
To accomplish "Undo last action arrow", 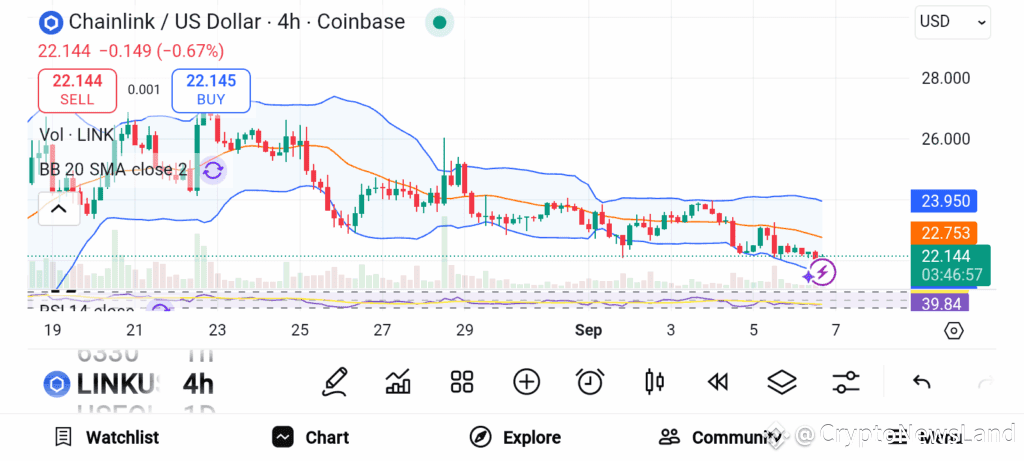I will coord(921,382).
